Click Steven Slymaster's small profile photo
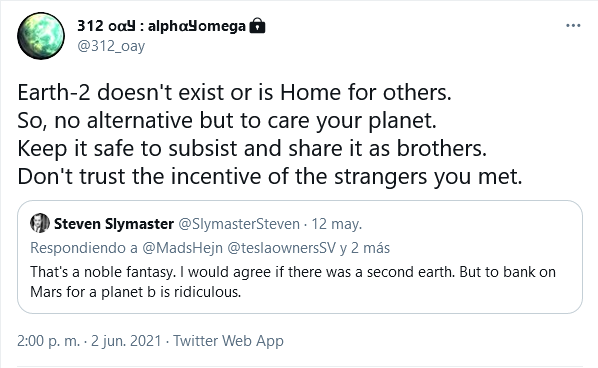The width and height of the screenshot is (598, 368). pyautogui.click(x=40, y=223)
